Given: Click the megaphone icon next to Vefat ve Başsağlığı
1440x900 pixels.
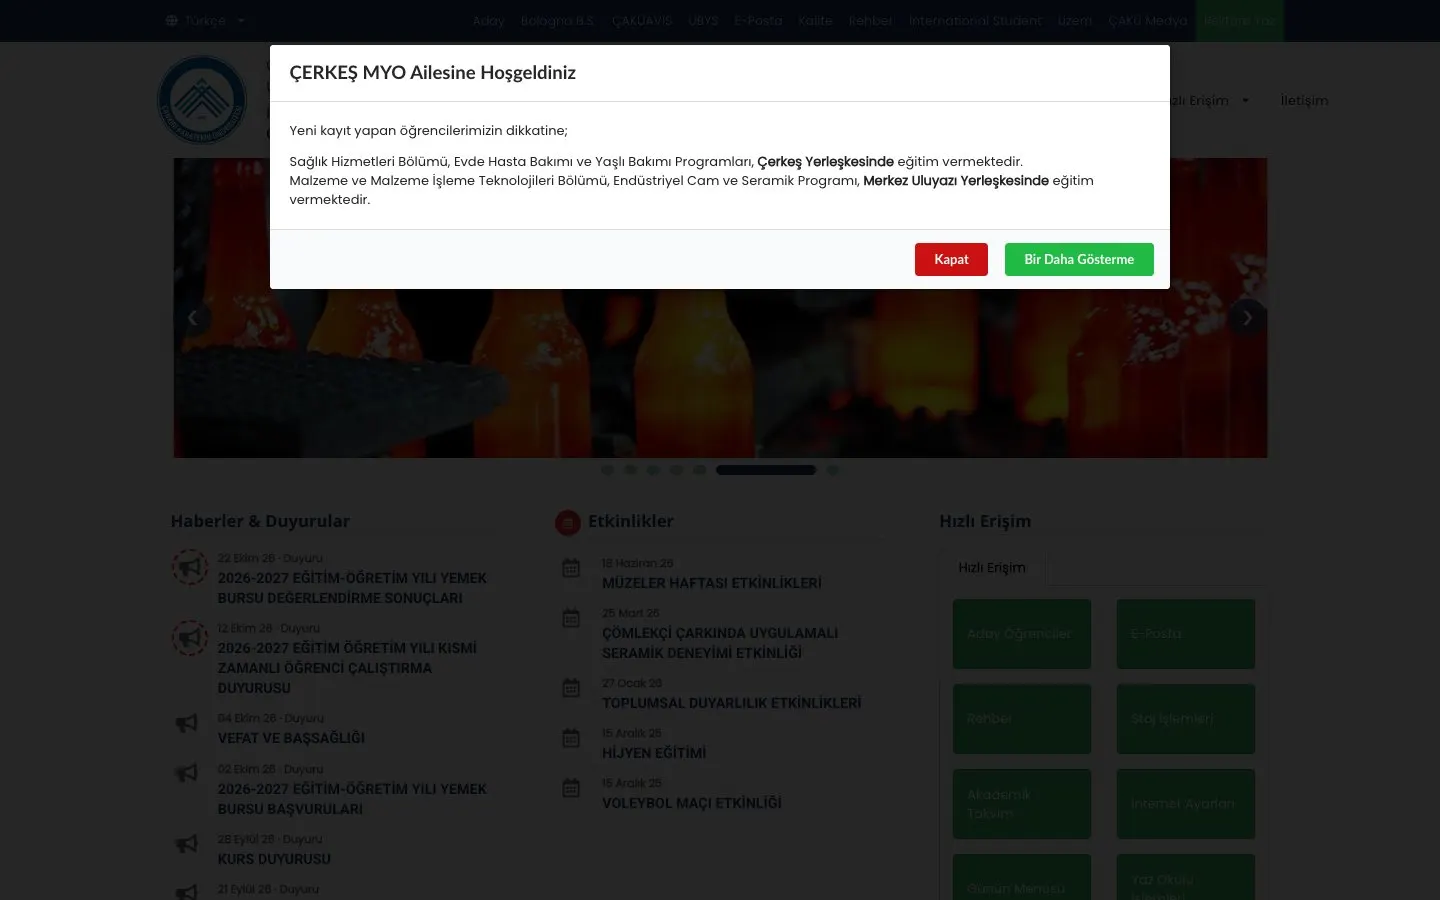Looking at the screenshot, I should (187, 722).
